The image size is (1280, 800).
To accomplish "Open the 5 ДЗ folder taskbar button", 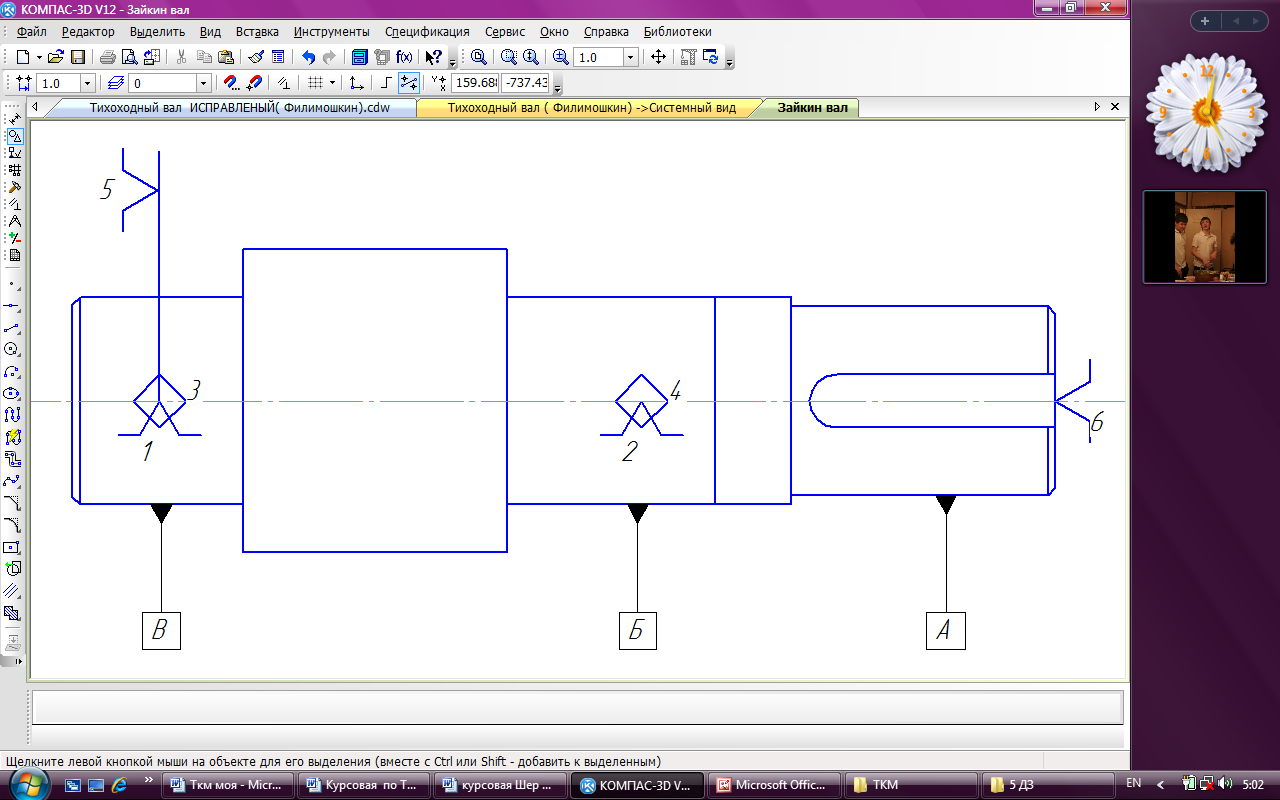I will (1046, 785).
